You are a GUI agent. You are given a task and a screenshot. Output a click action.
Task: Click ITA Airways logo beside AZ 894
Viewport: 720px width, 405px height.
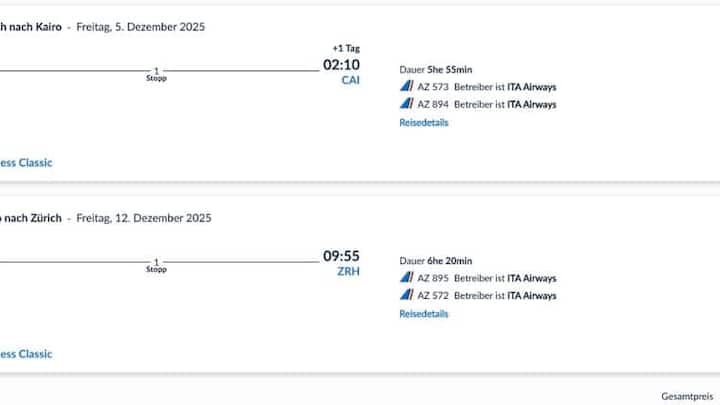tap(406, 104)
